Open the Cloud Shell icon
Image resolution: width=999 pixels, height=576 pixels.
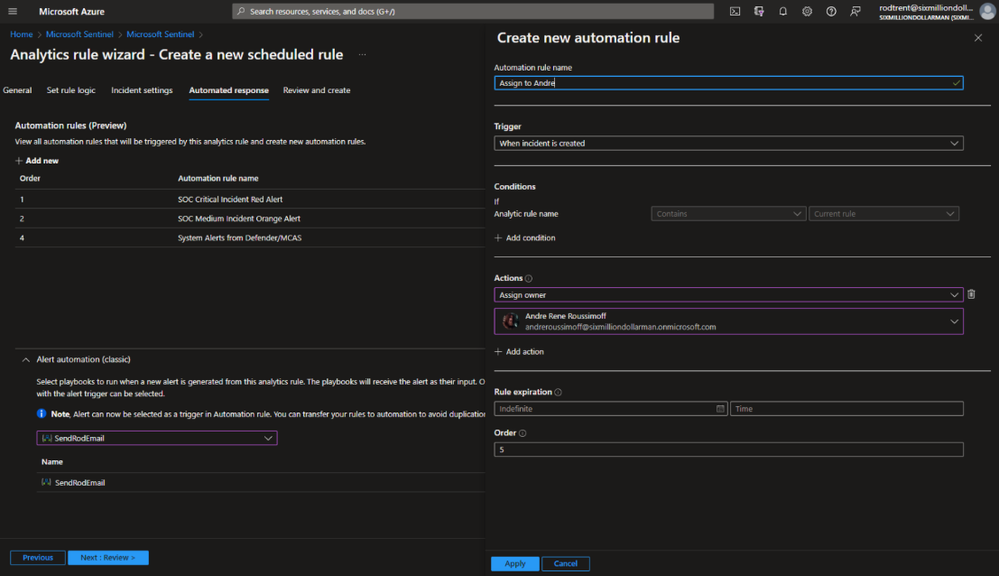tap(735, 12)
